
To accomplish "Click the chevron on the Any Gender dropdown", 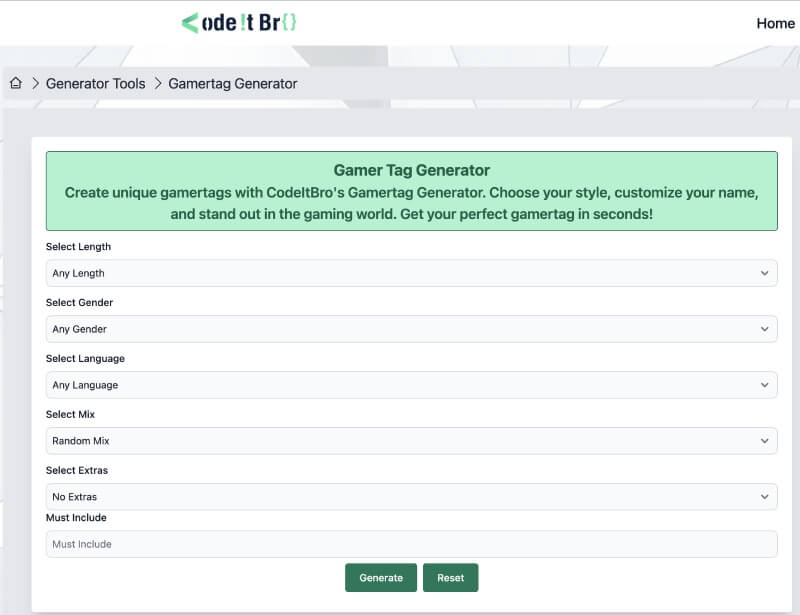I will point(764,329).
